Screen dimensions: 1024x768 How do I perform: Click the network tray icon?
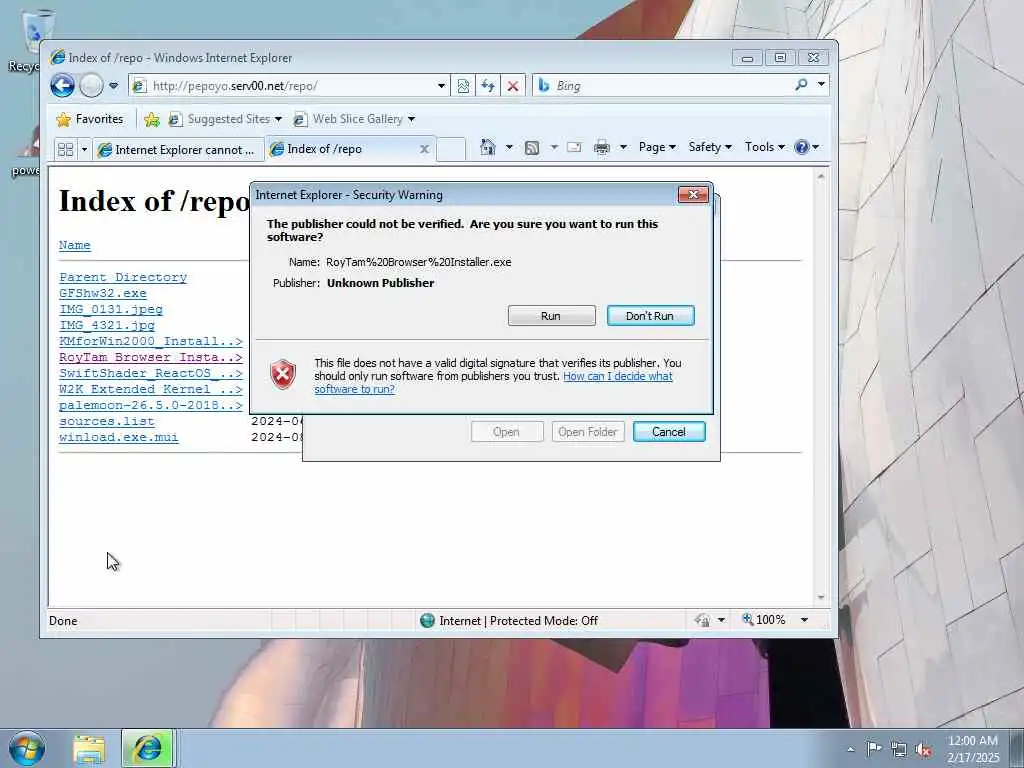(899, 750)
